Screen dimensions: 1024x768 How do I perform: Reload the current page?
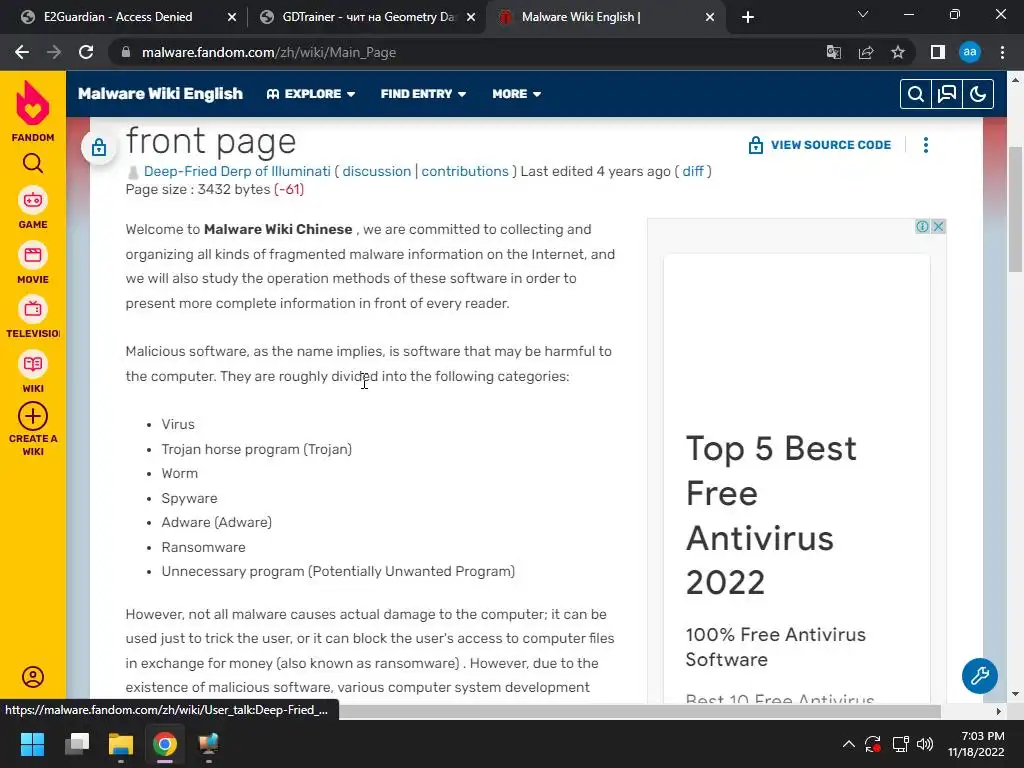[86, 52]
